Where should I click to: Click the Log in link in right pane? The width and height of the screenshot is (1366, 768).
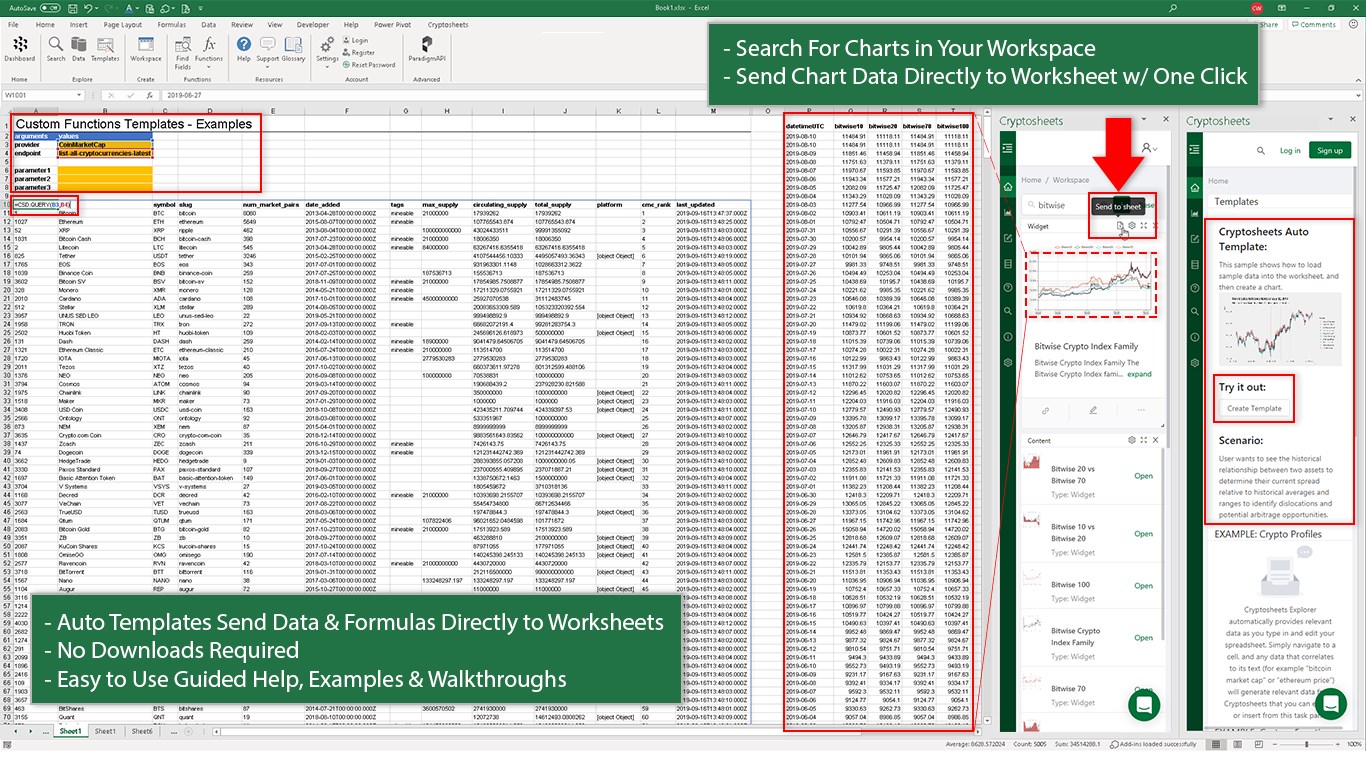click(1290, 150)
